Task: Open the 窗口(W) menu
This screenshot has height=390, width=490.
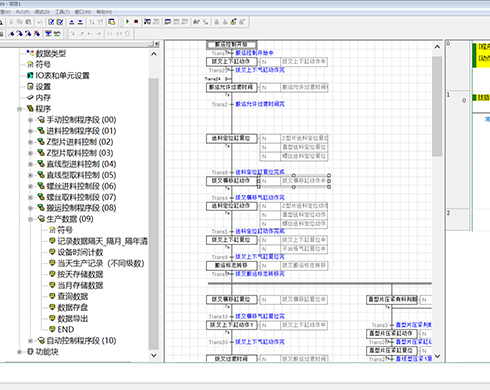Action: [x=83, y=12]
